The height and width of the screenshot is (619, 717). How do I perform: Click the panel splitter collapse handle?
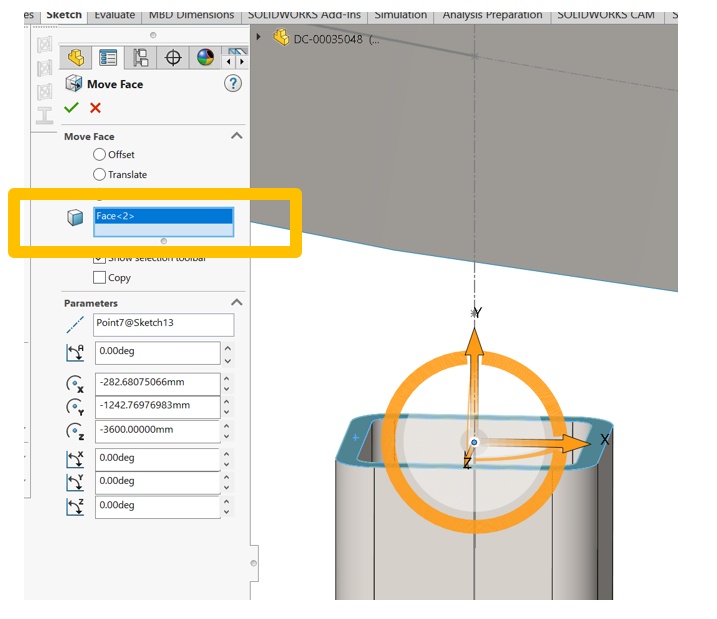pyautogui.click(x=254, y=563)
